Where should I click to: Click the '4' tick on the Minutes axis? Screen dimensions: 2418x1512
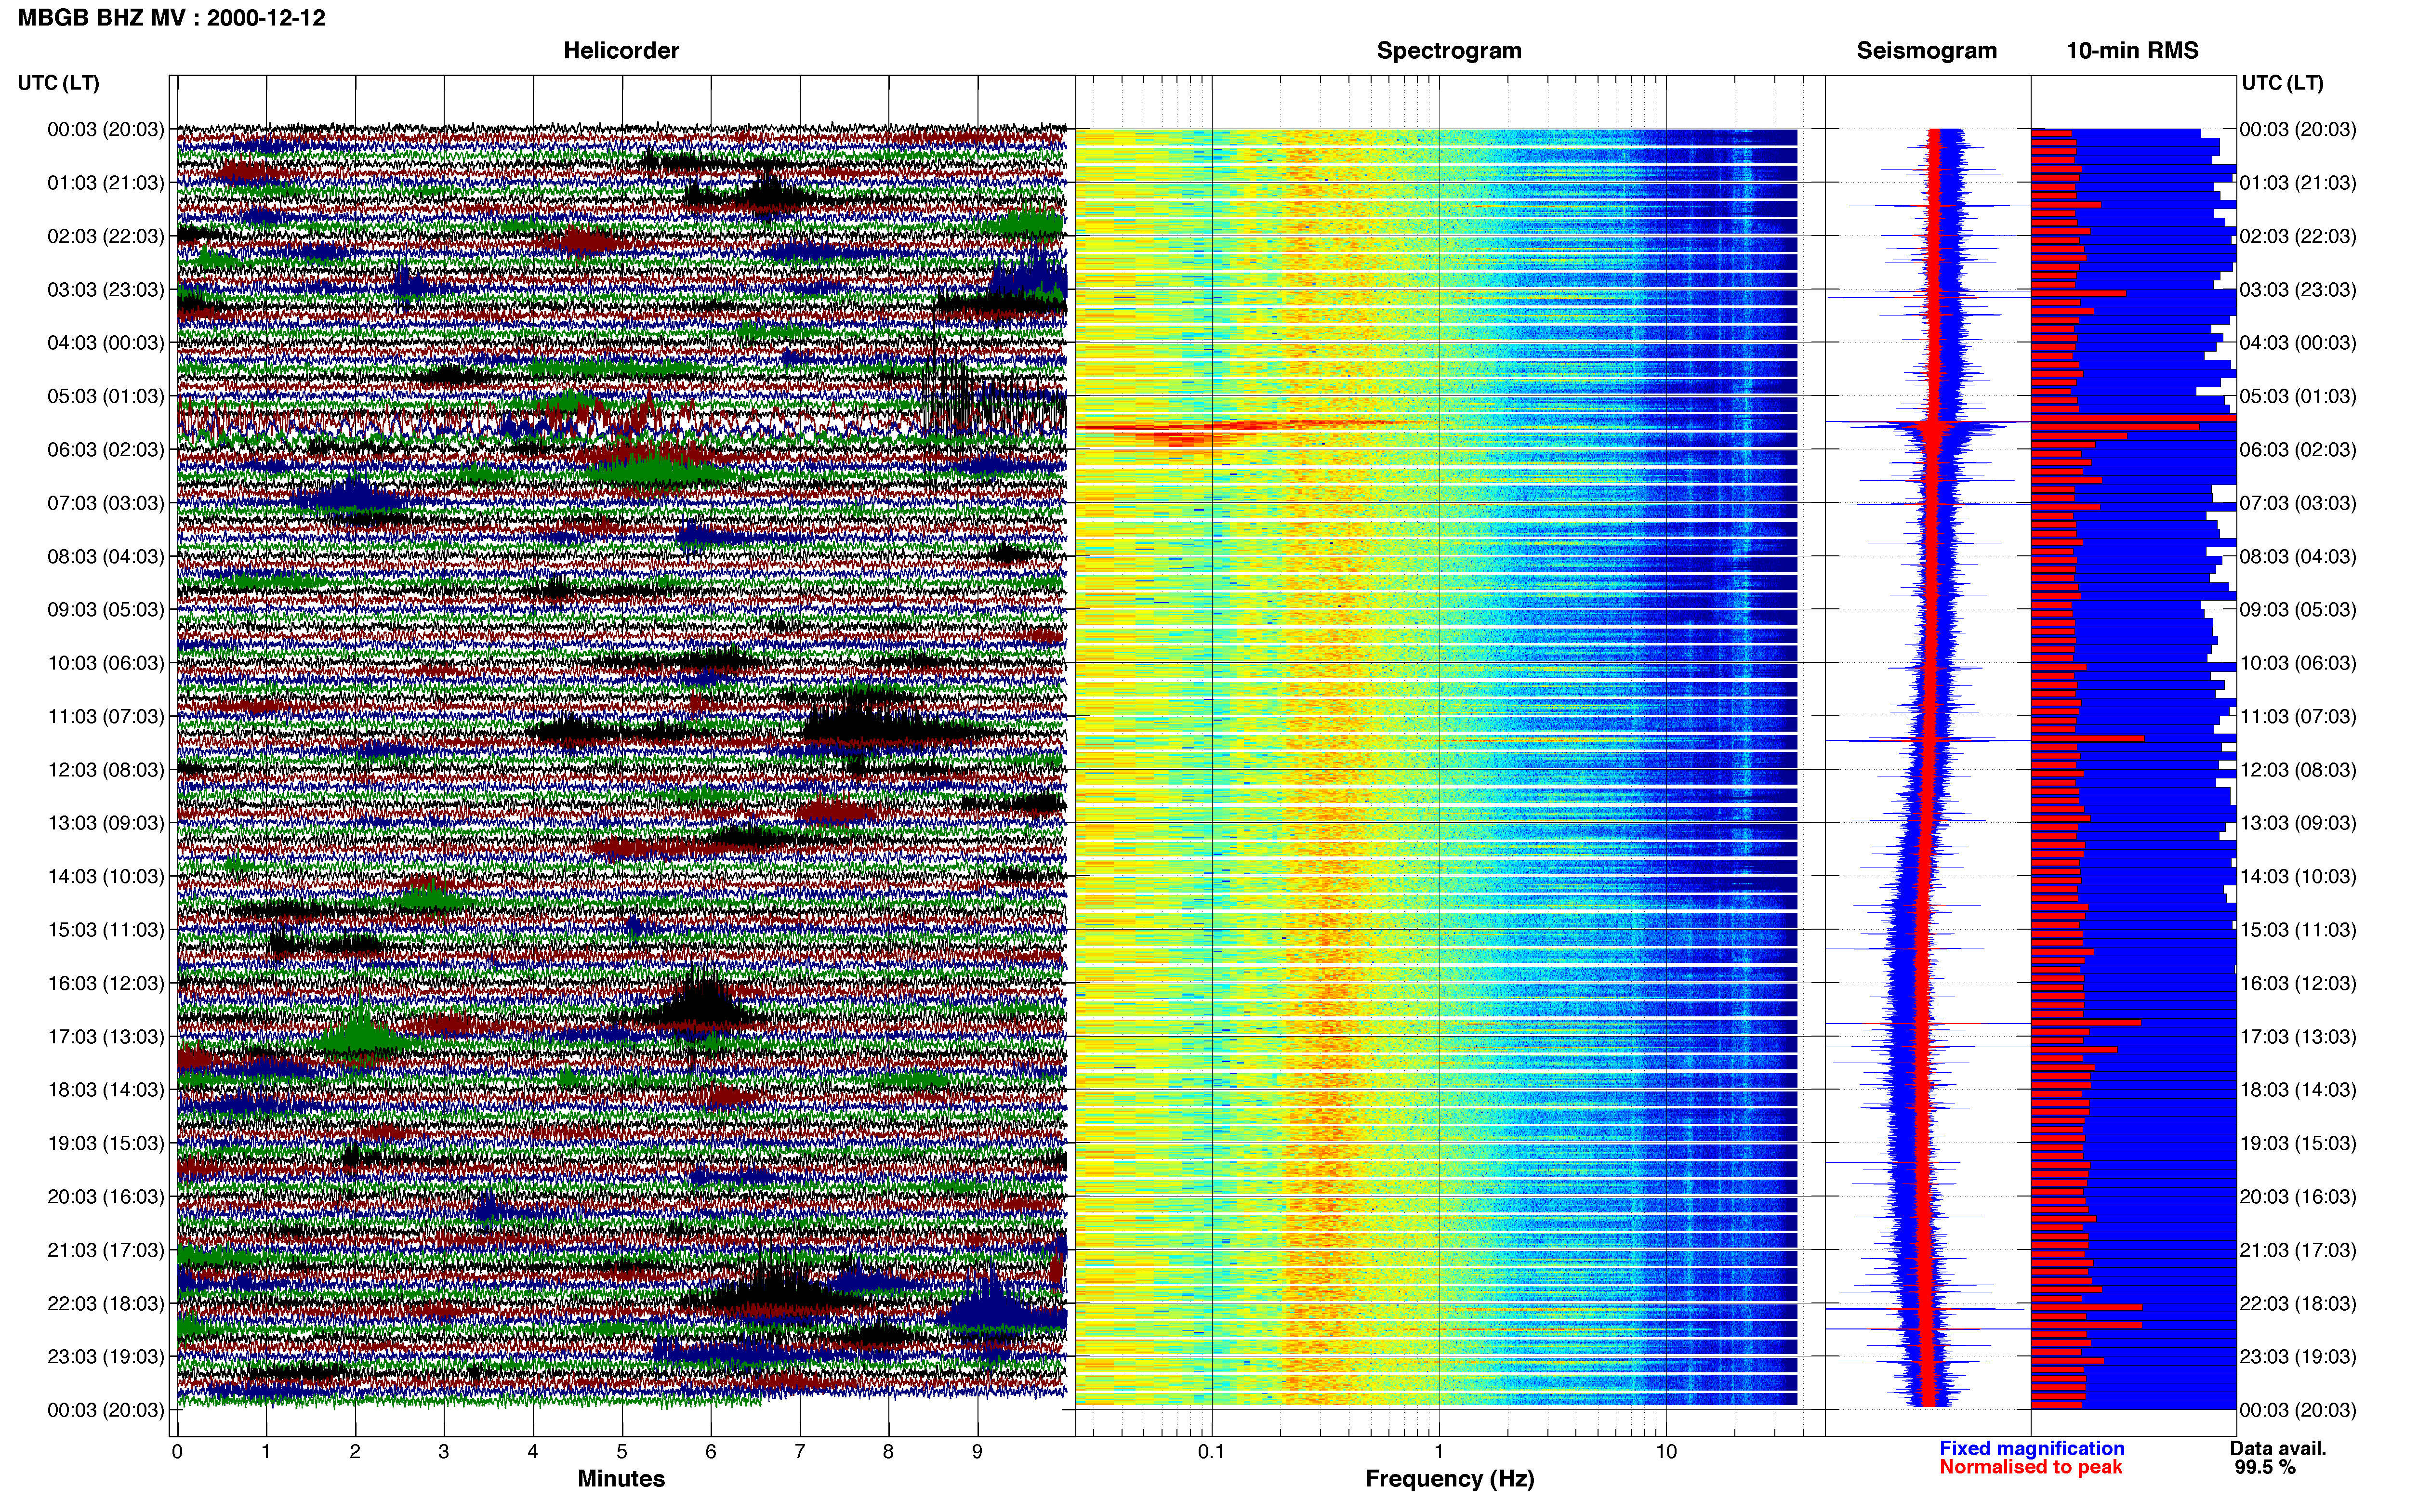coord(533,1451)
